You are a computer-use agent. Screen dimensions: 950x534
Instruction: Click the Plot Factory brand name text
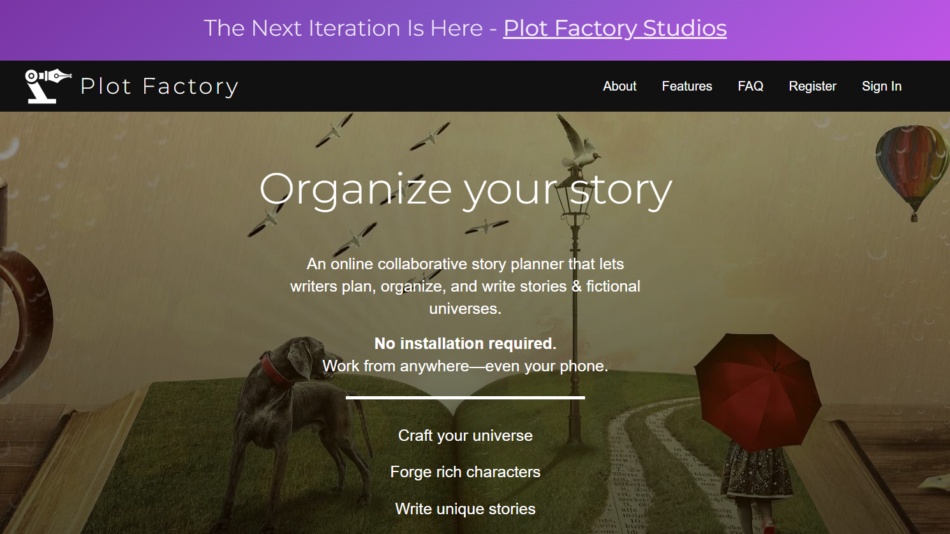coord(159,87)
